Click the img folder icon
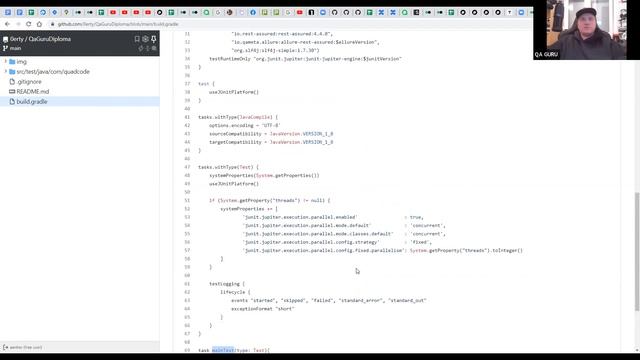640x360 pixels. pos(12,62)
